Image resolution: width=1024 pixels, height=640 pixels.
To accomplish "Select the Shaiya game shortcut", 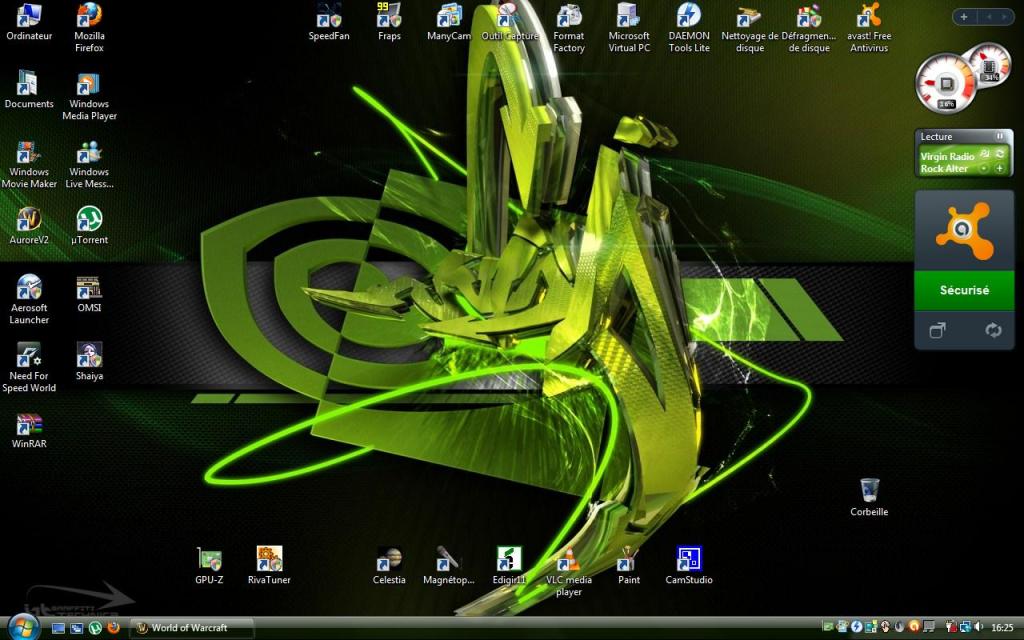I will click(89, 361).
